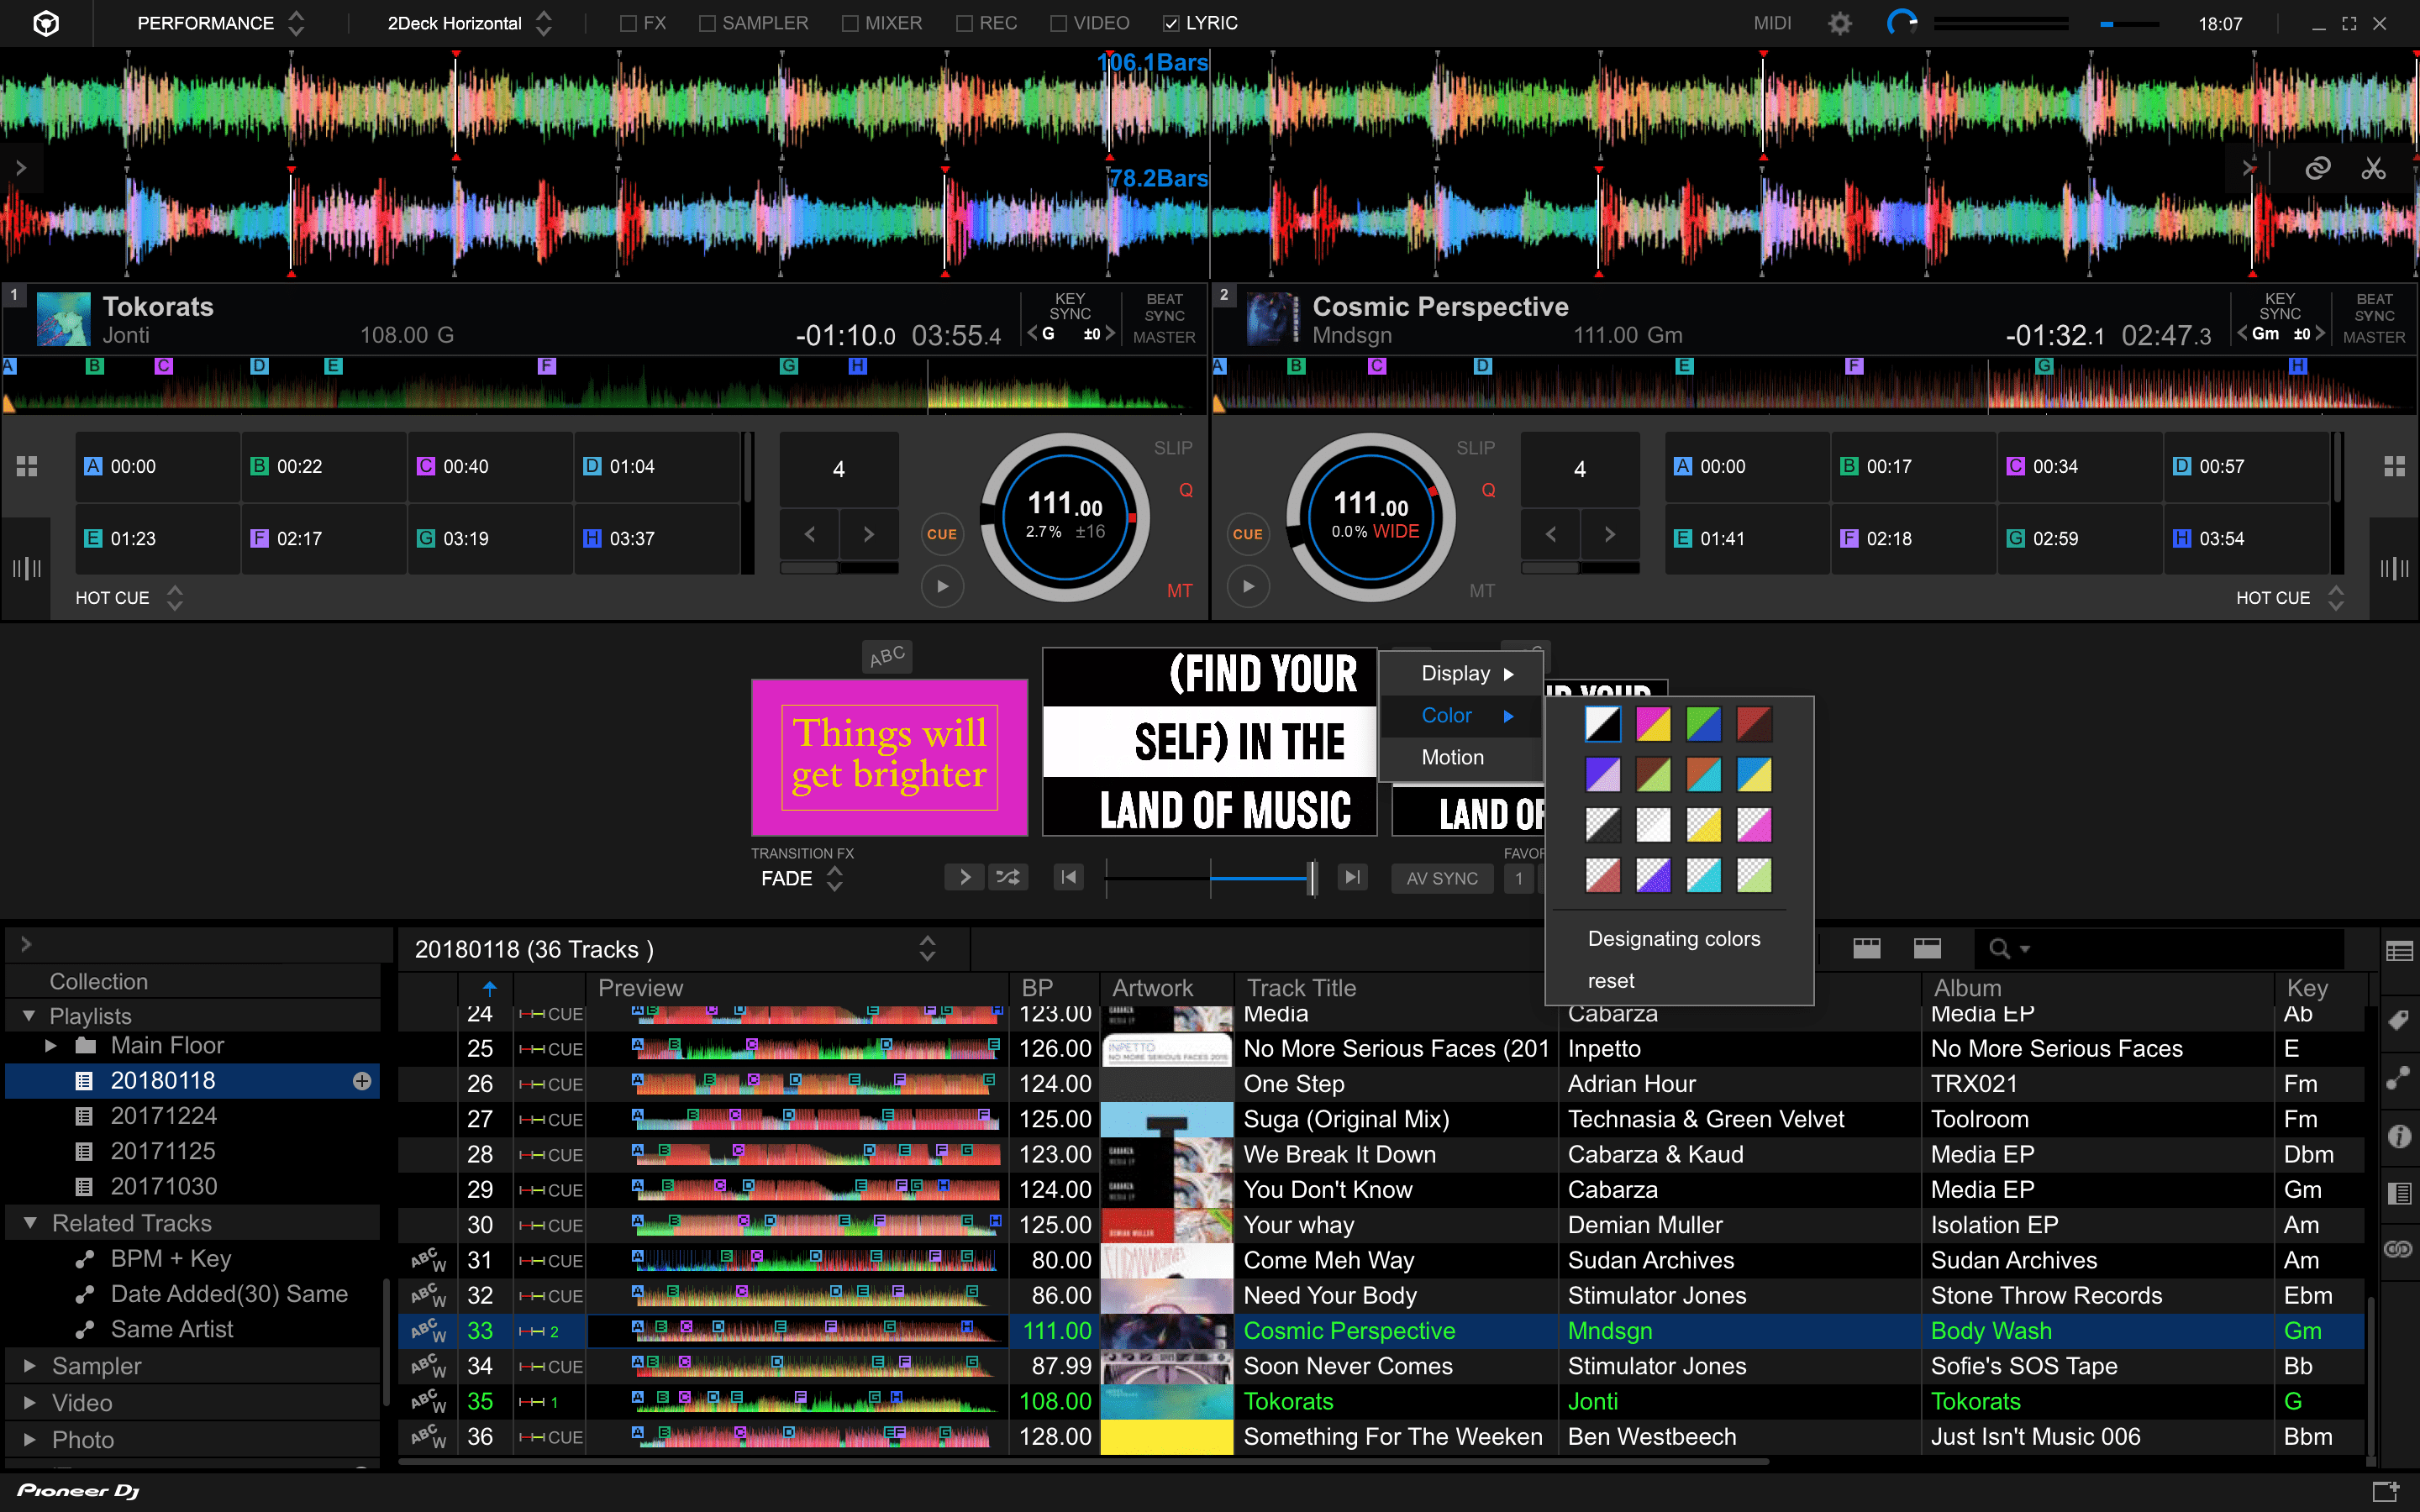This screenshot has width=2420, height=1512.
Task: Select the Color menu entry
Action: [x=1463, y=716]
